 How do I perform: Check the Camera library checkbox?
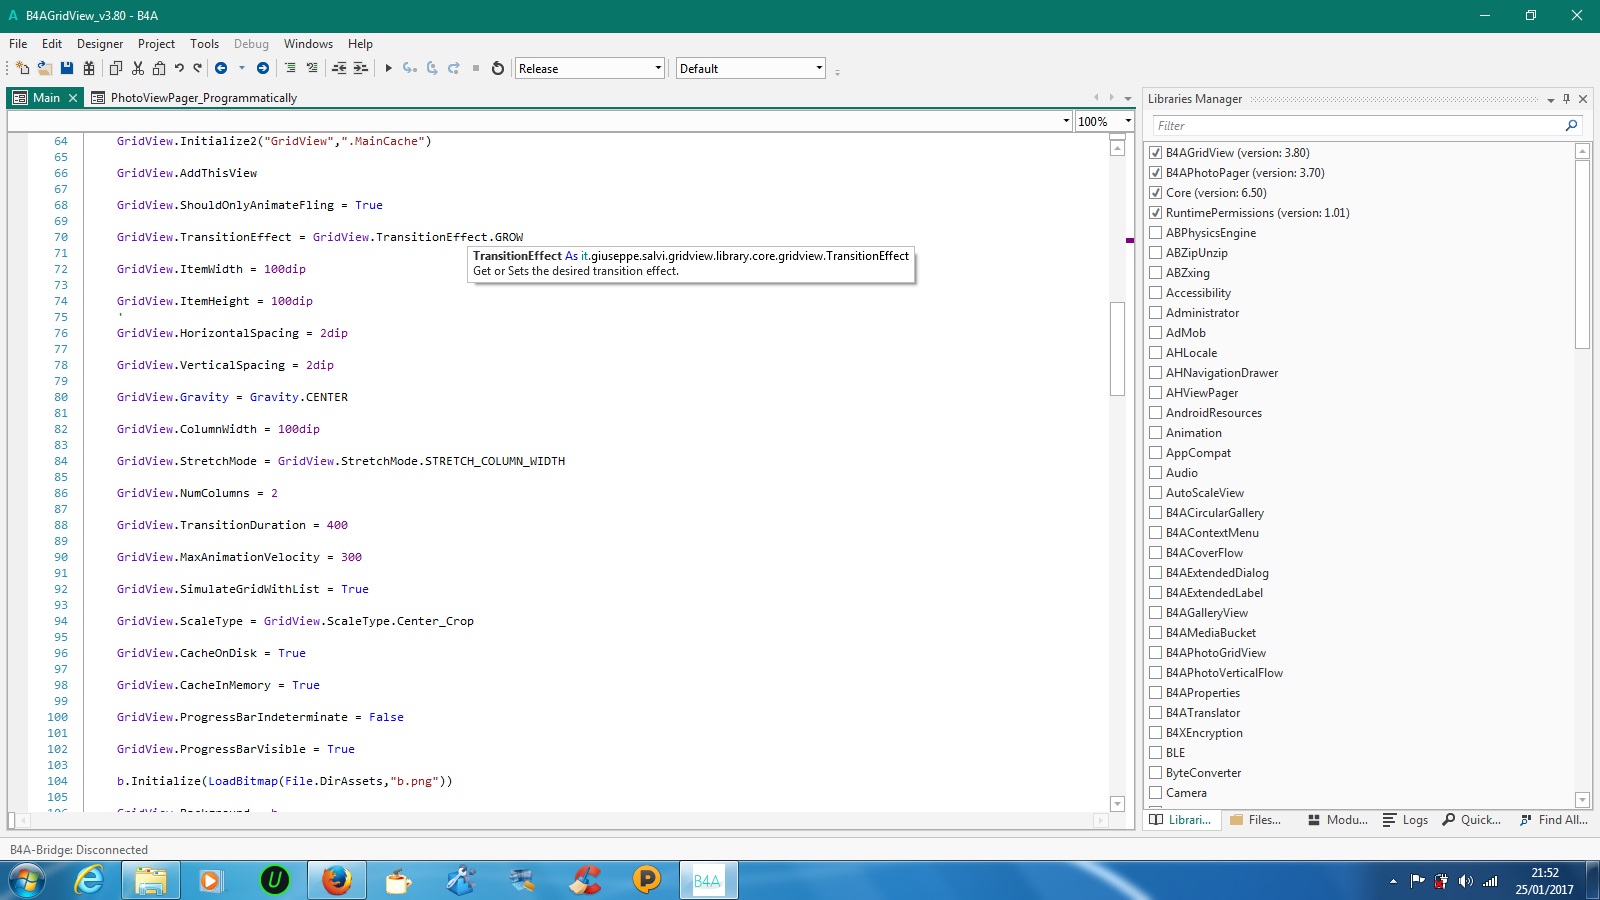point(1156,793)
